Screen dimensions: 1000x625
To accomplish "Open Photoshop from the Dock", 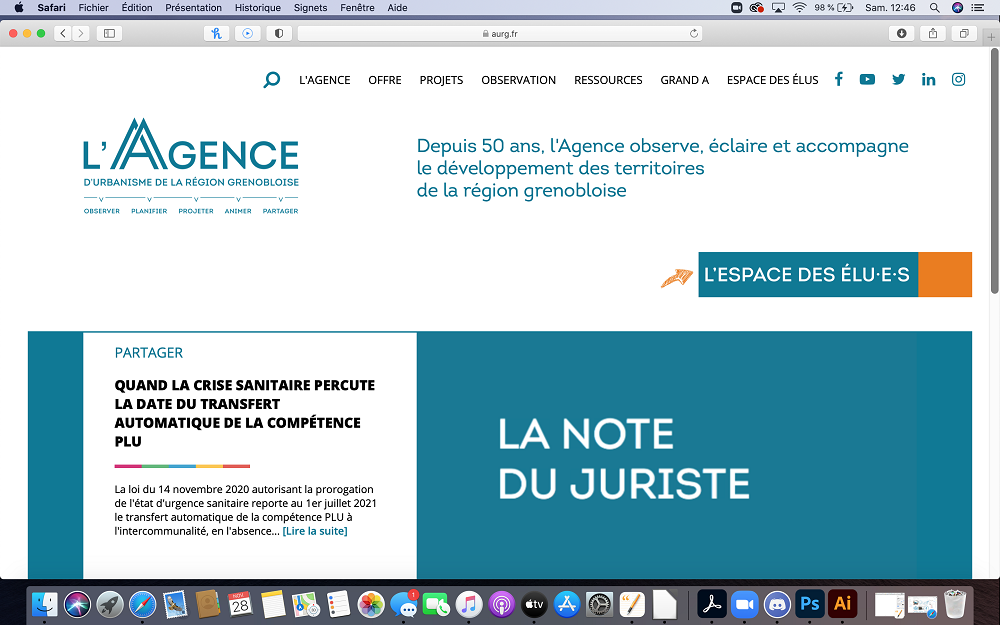I will pos(810,603).
